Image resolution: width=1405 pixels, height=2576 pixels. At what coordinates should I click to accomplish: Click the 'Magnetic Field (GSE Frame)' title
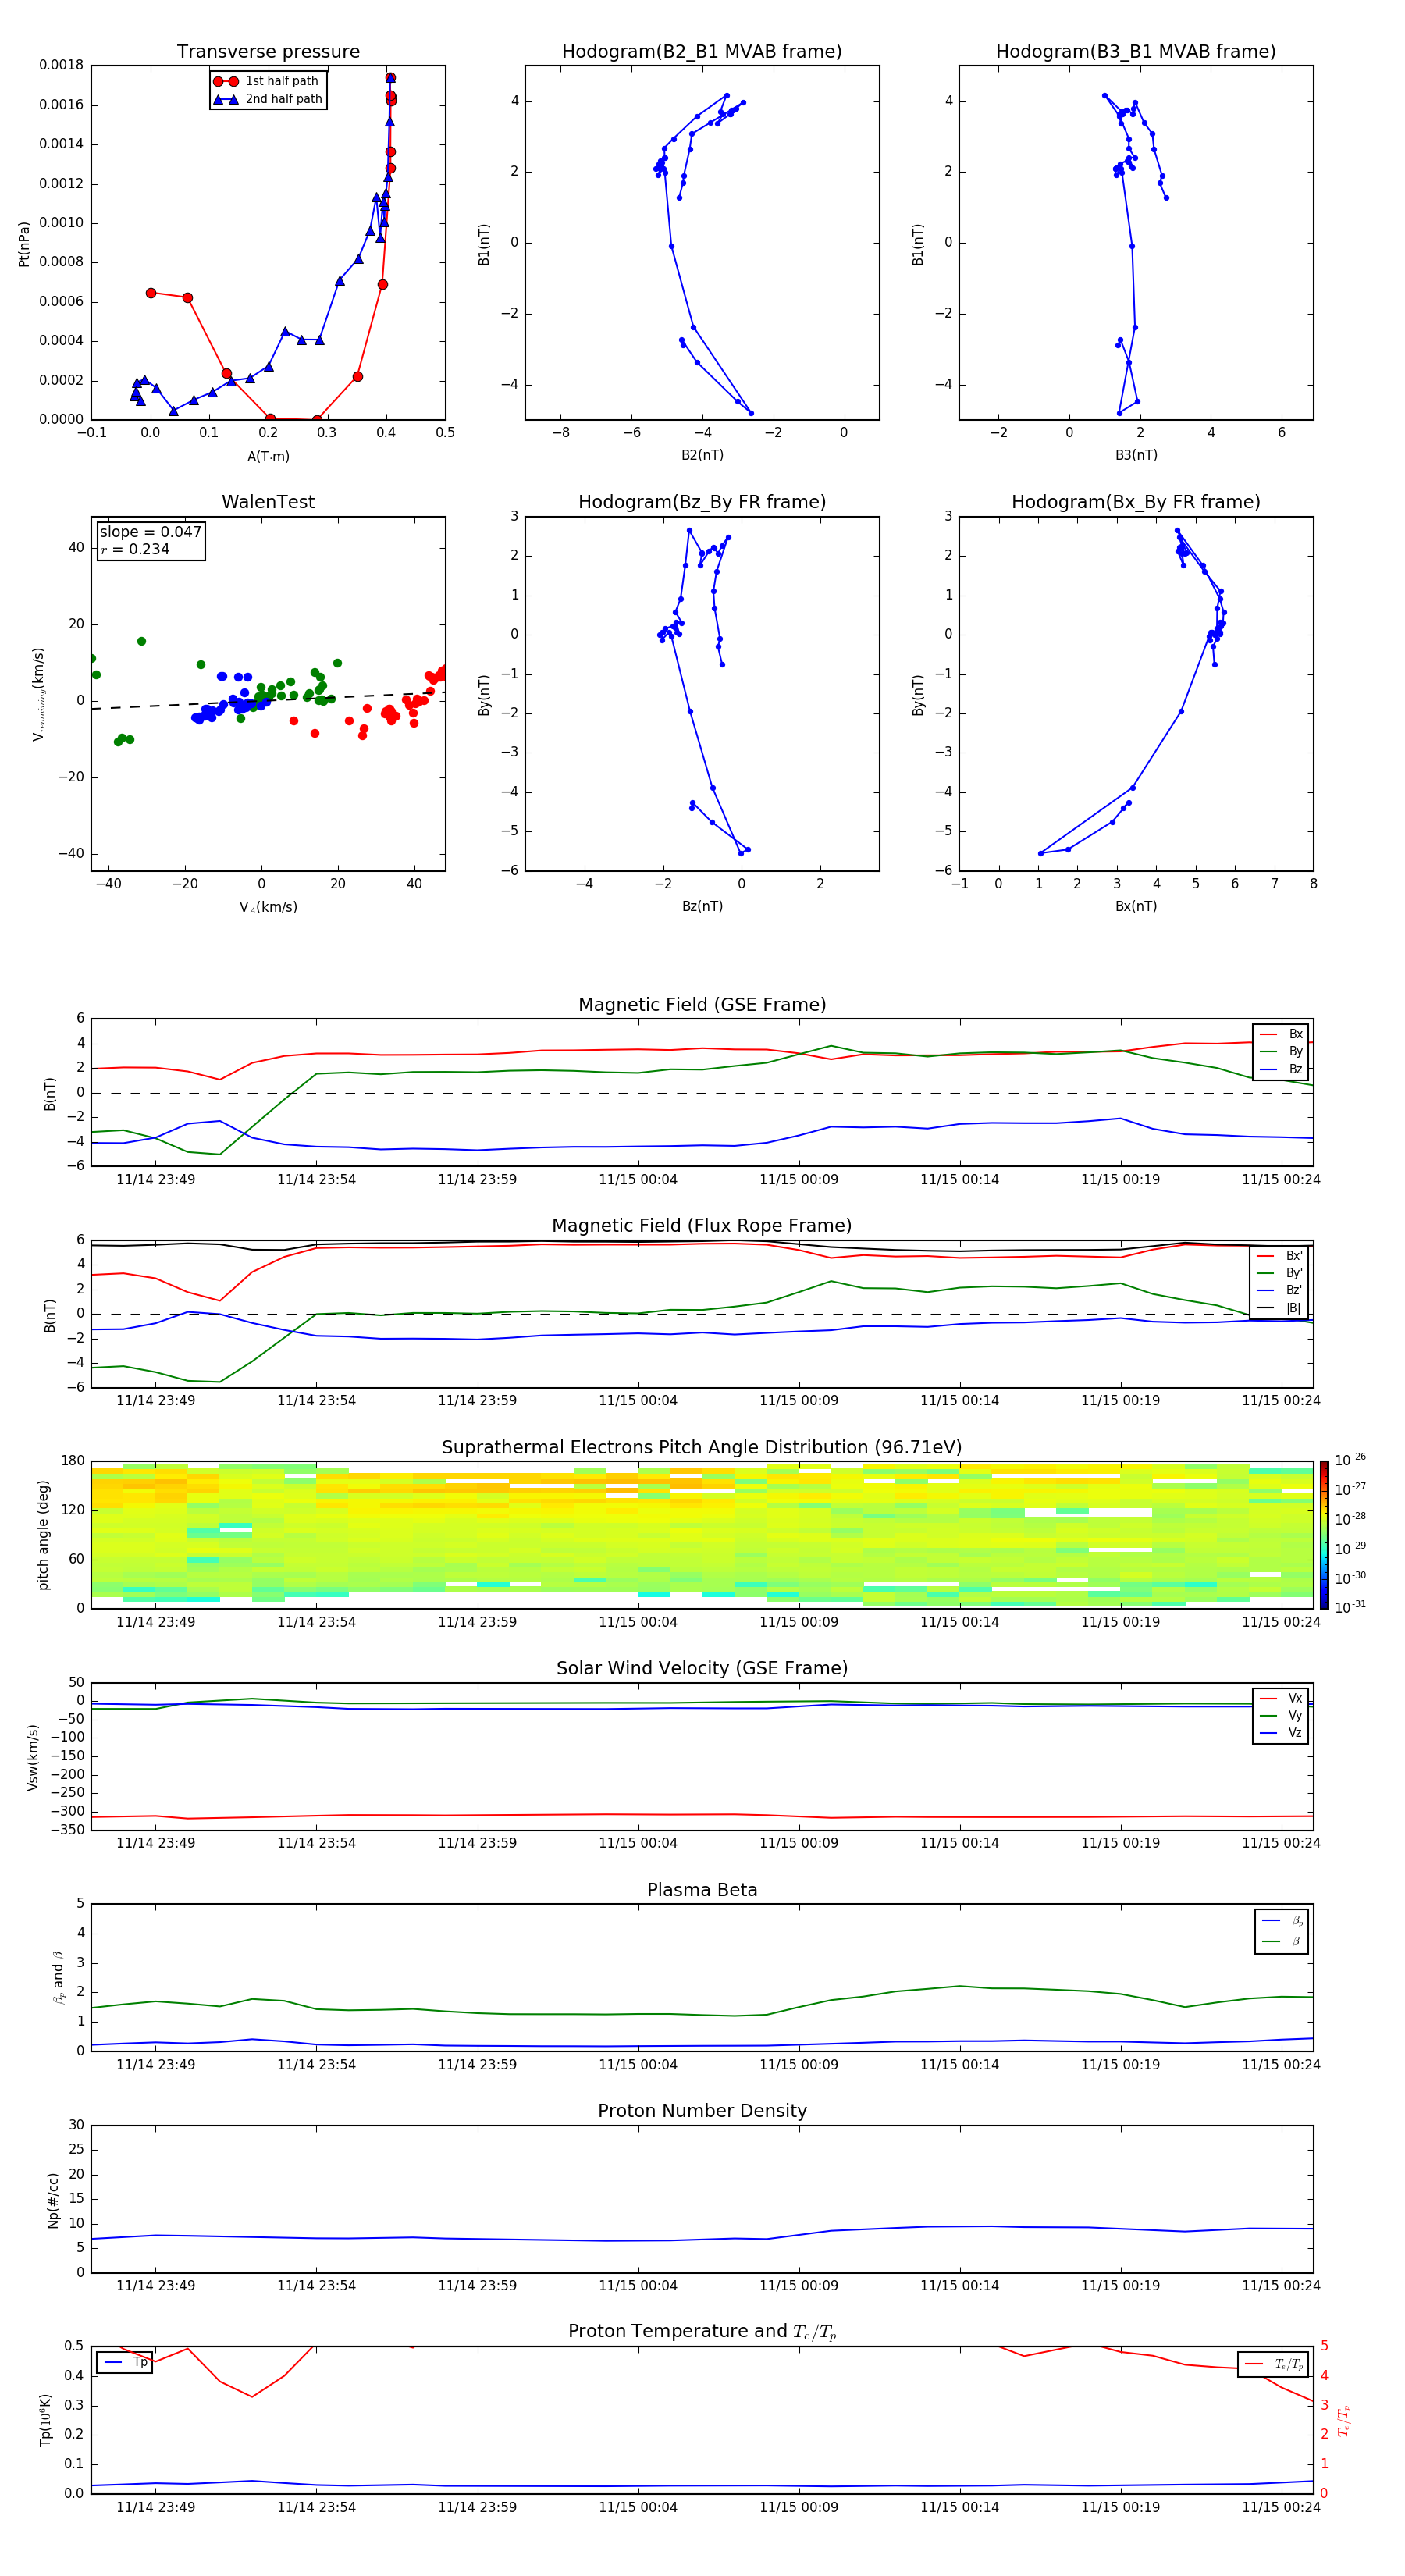pyautogui.click(x=702, y=1005)
